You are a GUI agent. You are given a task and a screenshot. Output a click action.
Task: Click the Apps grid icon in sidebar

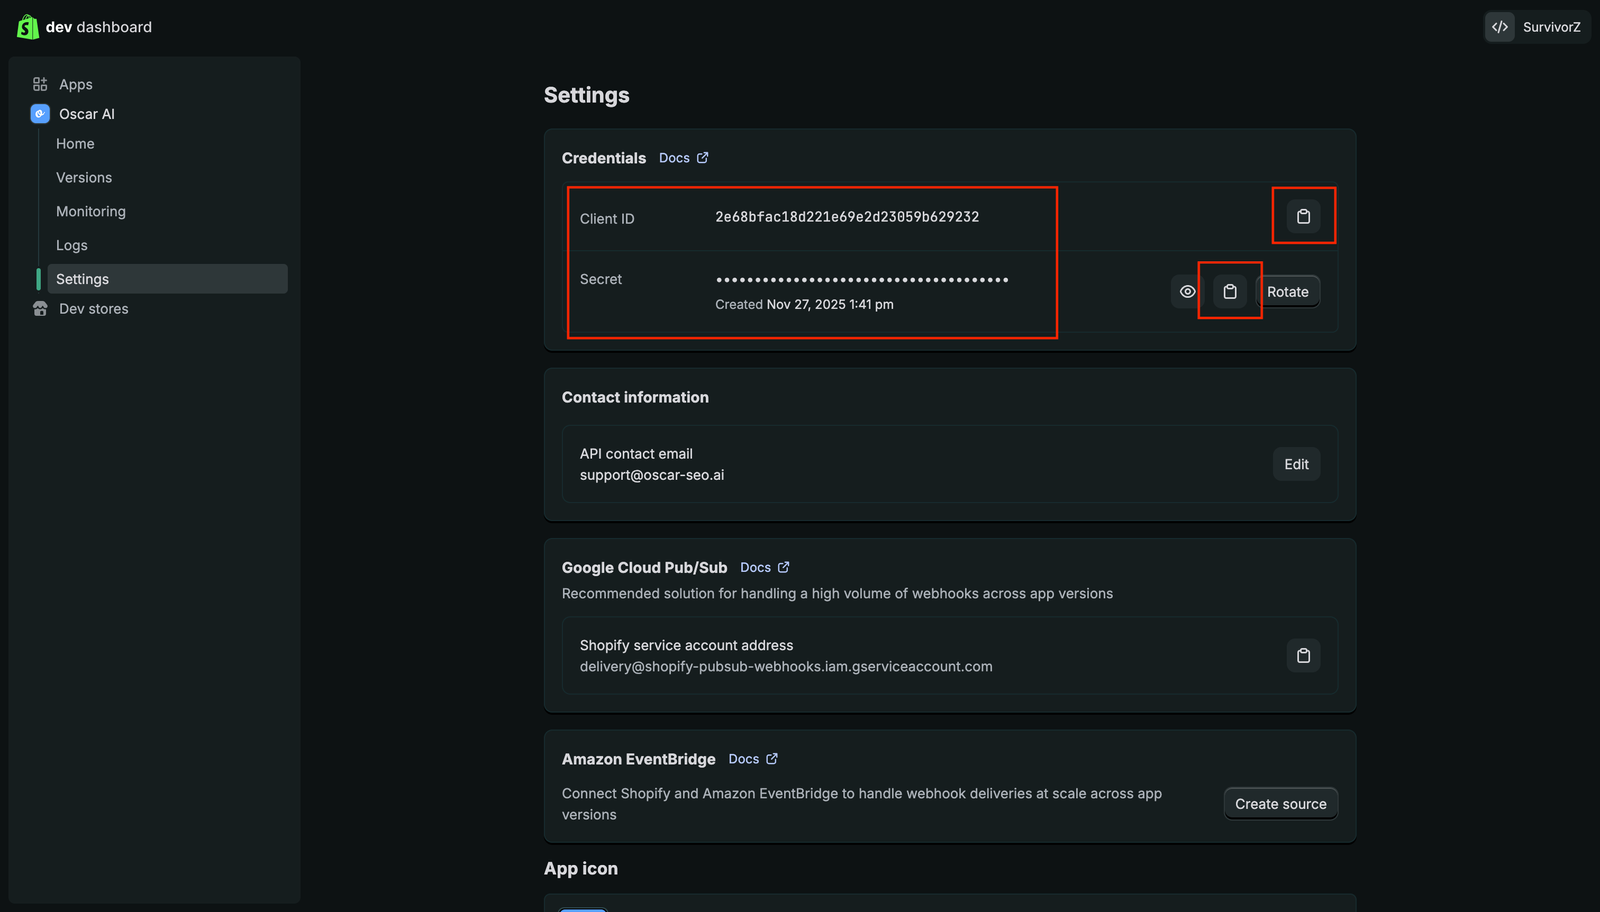pos(40,84)
